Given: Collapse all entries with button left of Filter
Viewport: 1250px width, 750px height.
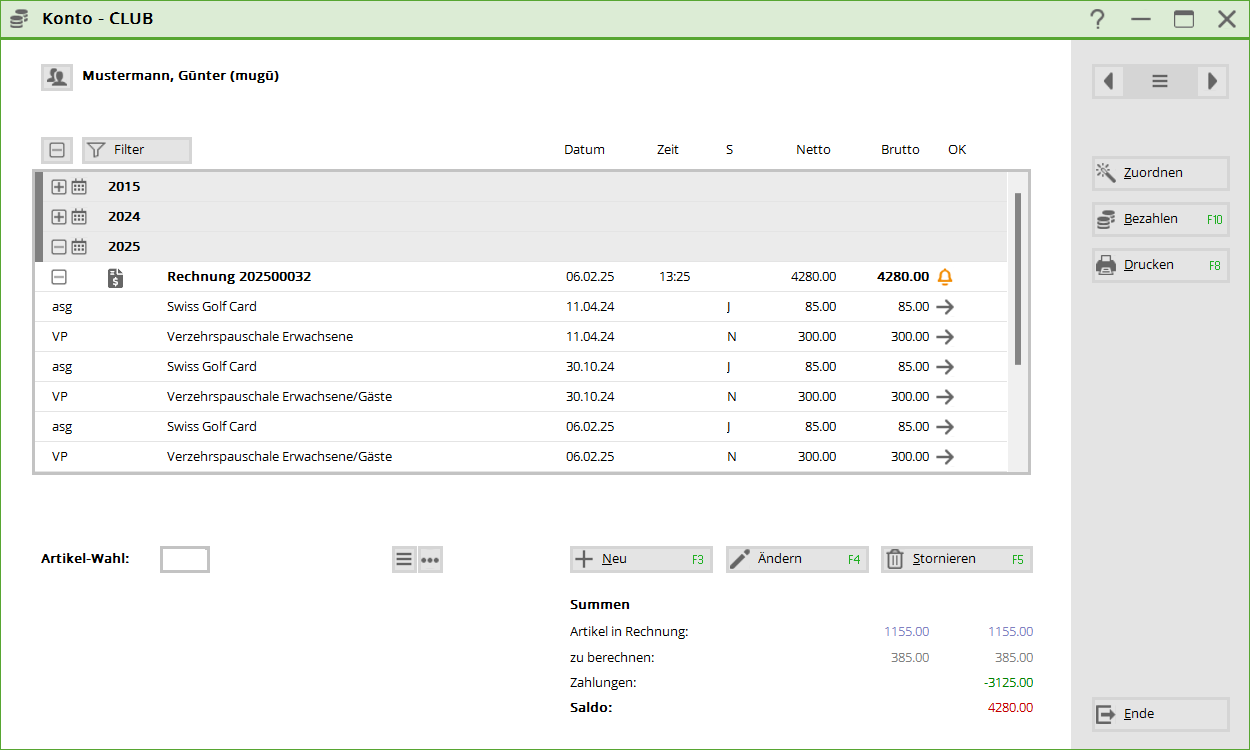Looking at the screenshot, I should point(57,150).
